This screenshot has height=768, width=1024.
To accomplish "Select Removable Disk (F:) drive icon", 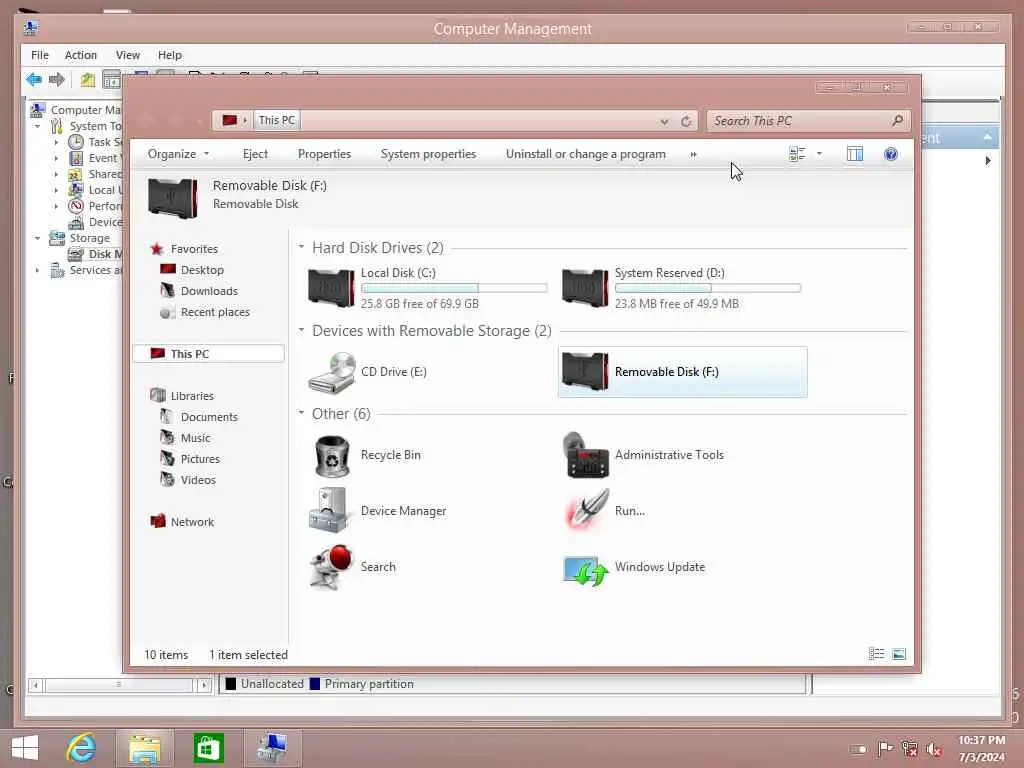I will pos(585,372).
